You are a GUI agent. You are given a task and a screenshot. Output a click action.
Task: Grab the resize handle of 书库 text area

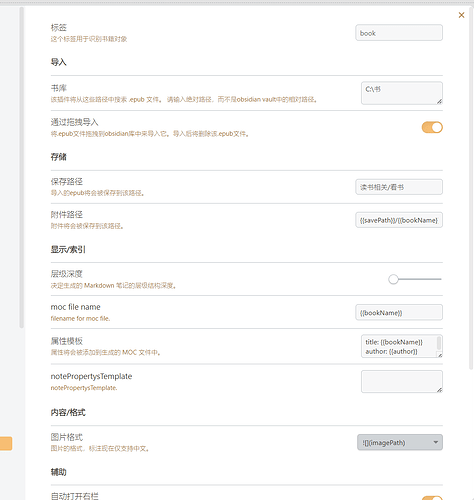coord(439,101)
